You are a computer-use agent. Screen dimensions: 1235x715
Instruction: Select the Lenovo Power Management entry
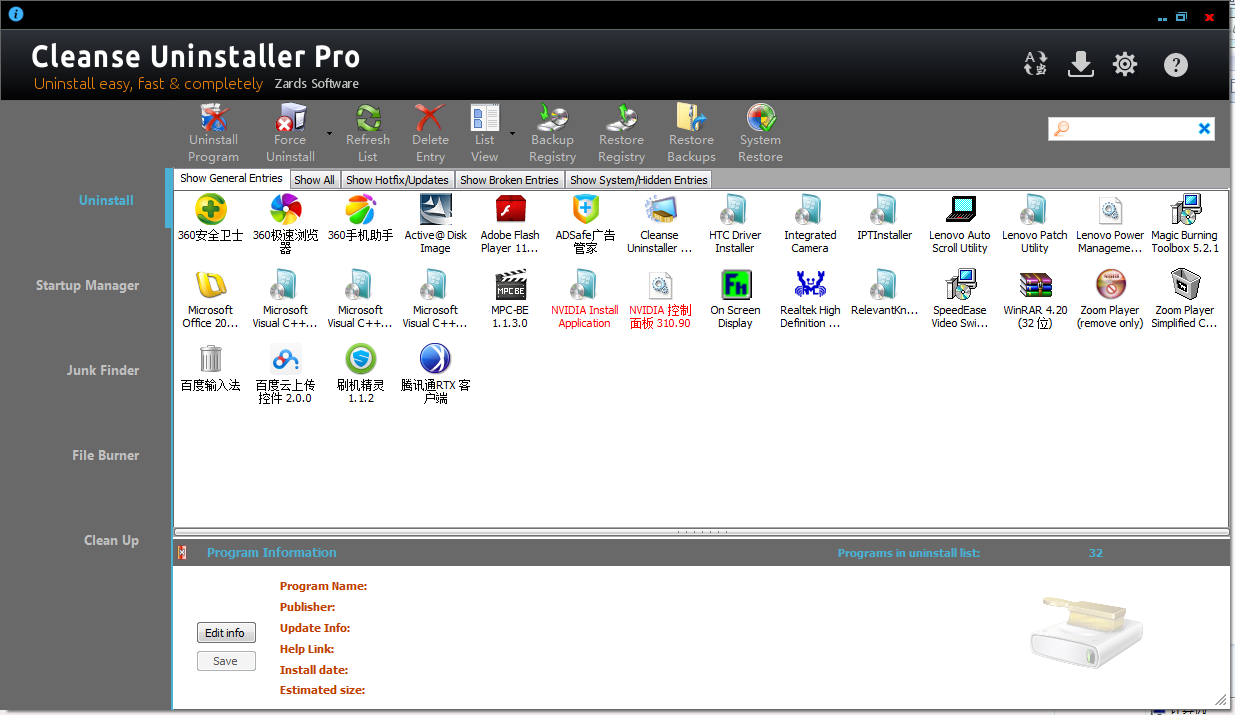(1110, 224)
